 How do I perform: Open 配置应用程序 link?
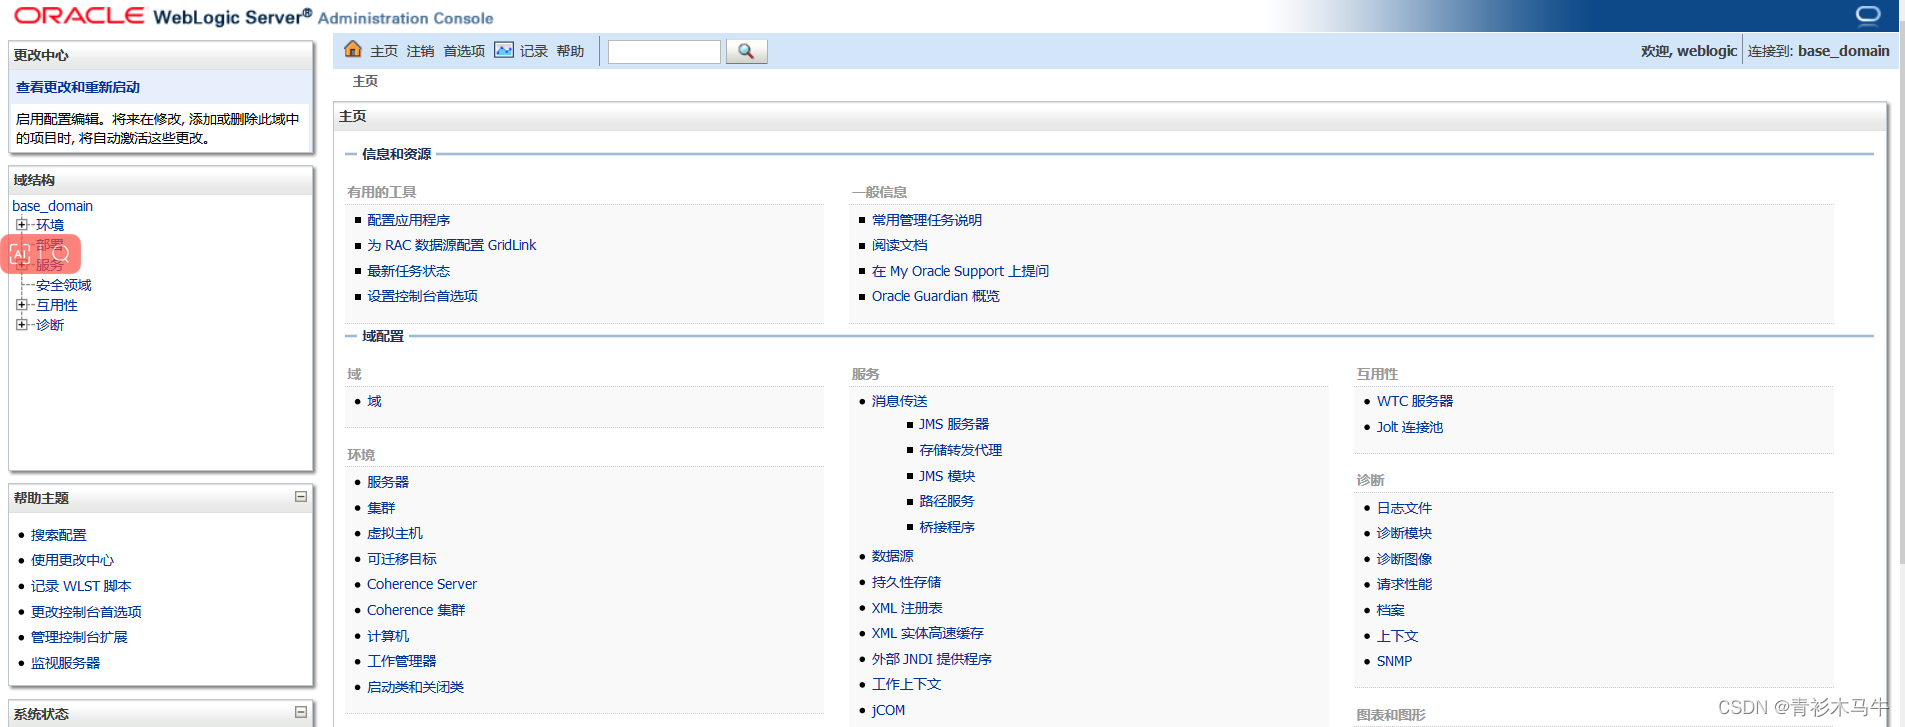point(408,220)
